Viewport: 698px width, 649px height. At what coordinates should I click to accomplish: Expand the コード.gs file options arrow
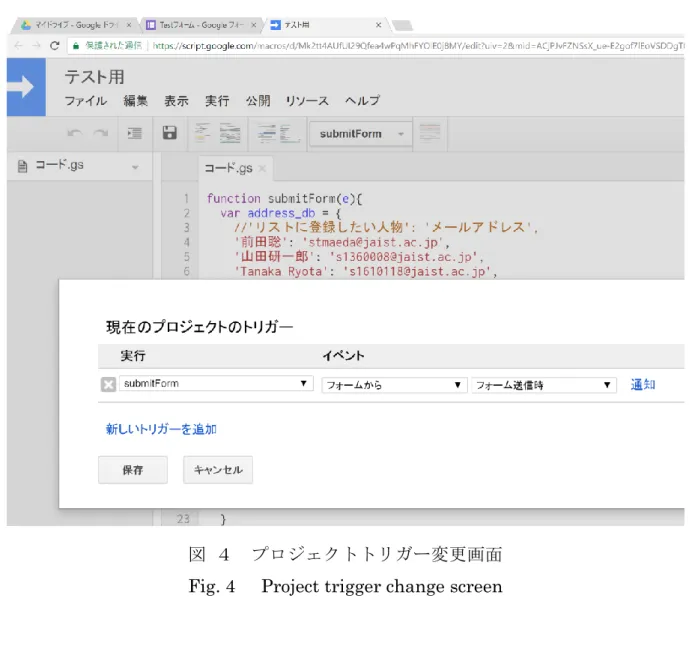pos(135,167)
